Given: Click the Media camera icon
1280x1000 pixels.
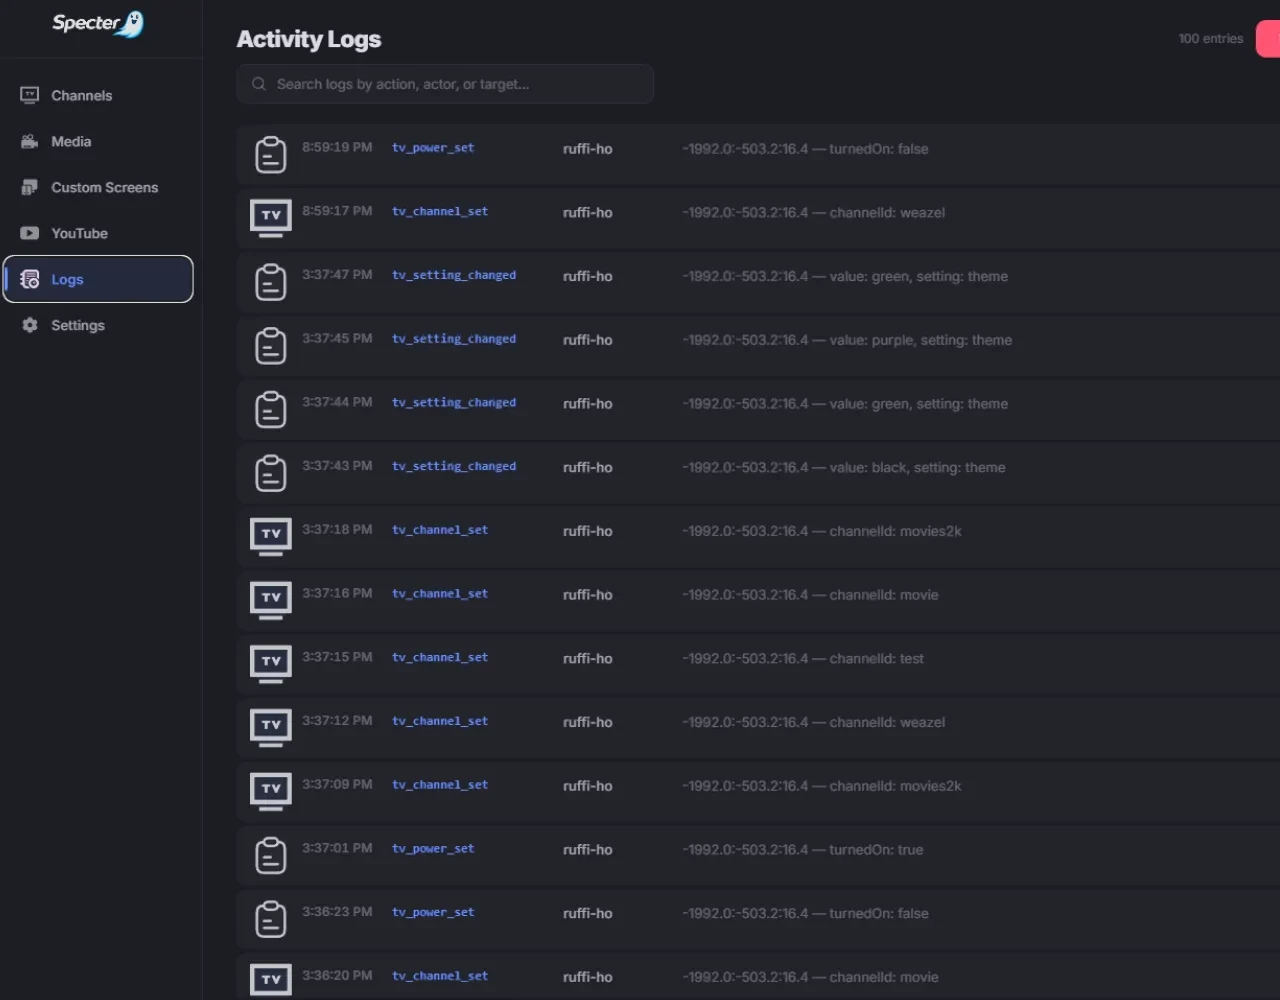Looking at the screenshot, I should (30, 141).
